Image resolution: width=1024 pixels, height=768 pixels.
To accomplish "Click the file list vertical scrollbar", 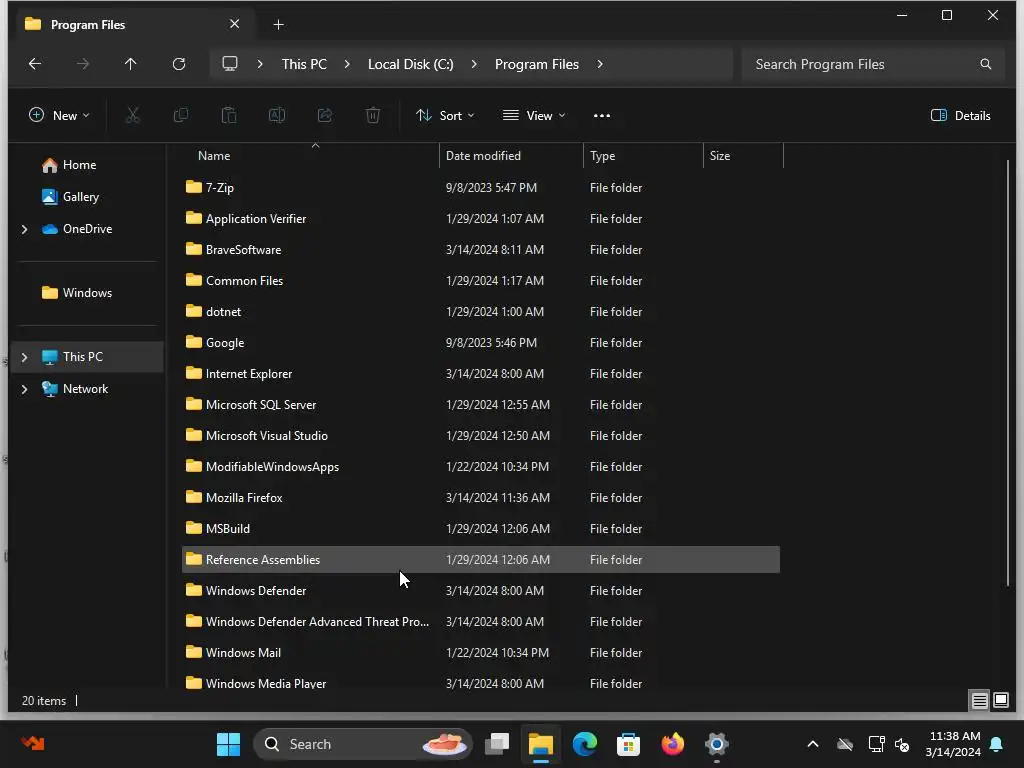I will (1008, 372).
